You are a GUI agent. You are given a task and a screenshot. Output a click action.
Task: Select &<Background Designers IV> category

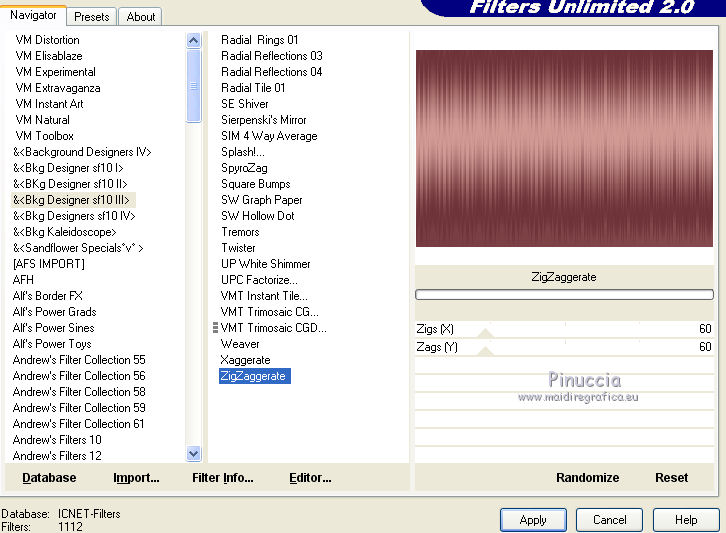point(82,152)
